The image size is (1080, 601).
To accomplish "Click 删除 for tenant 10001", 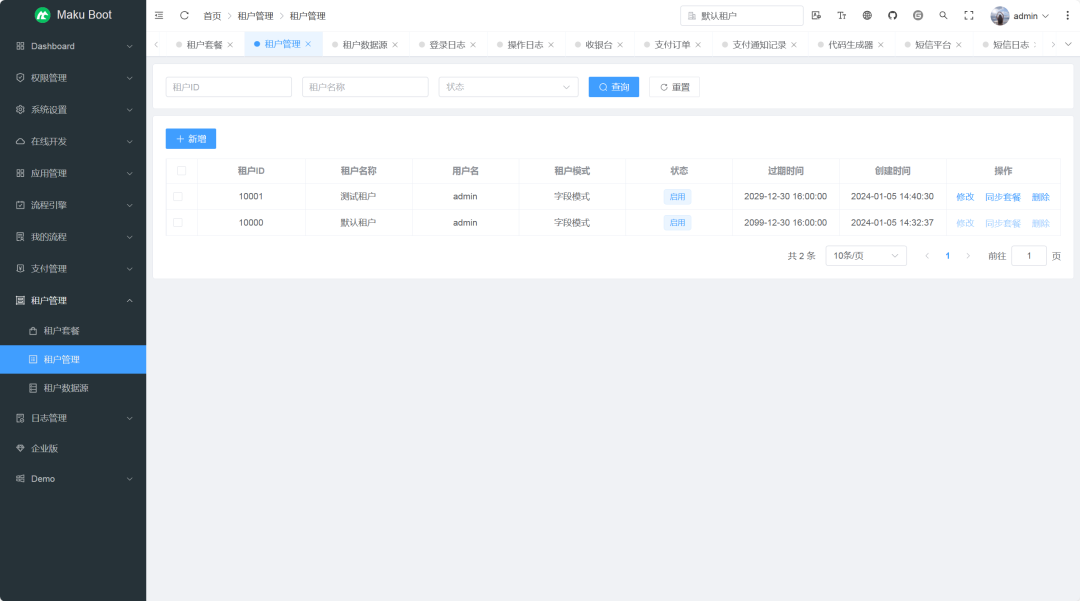I will [x=1041, y=197].
